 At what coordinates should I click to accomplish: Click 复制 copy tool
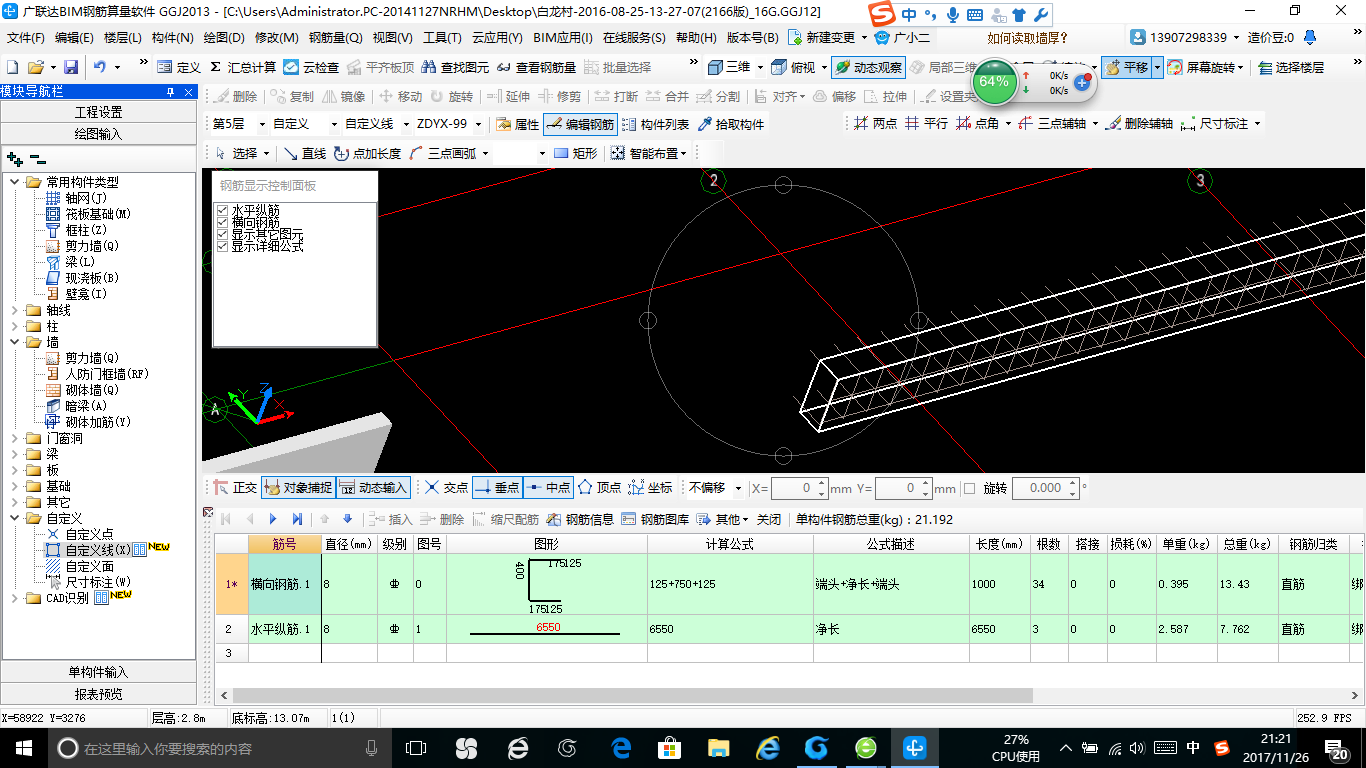(292, 96)
